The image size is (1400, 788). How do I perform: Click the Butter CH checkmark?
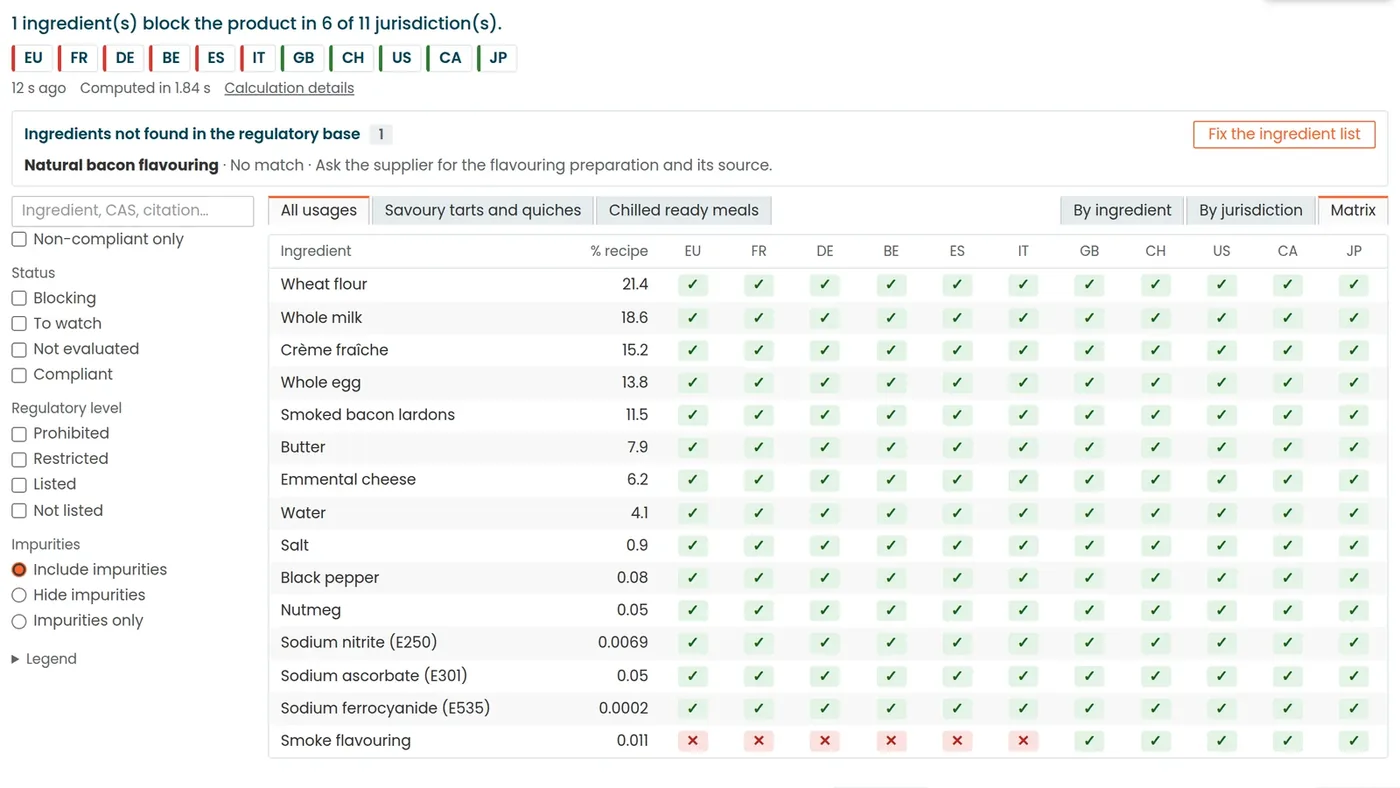(x=1155, y=447)
